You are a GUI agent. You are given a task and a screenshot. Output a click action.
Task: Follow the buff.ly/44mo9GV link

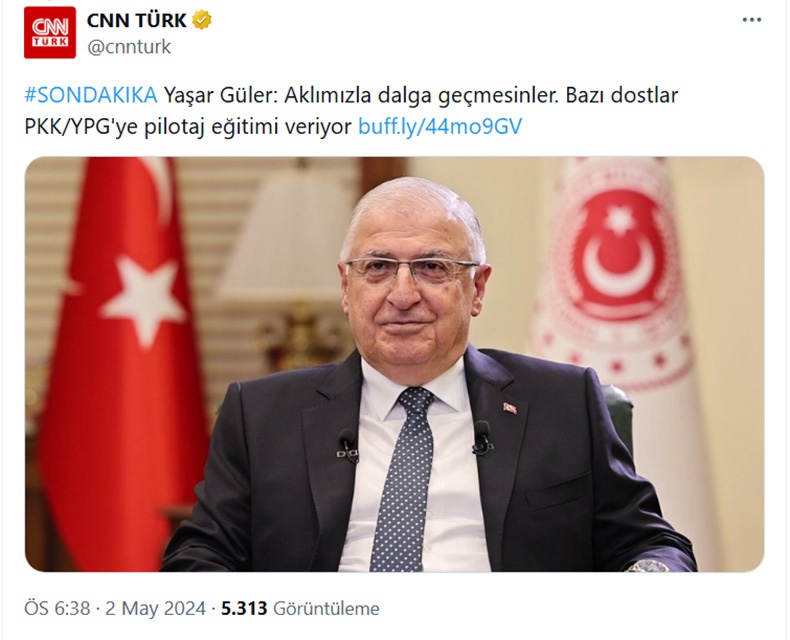pos(440,126)
